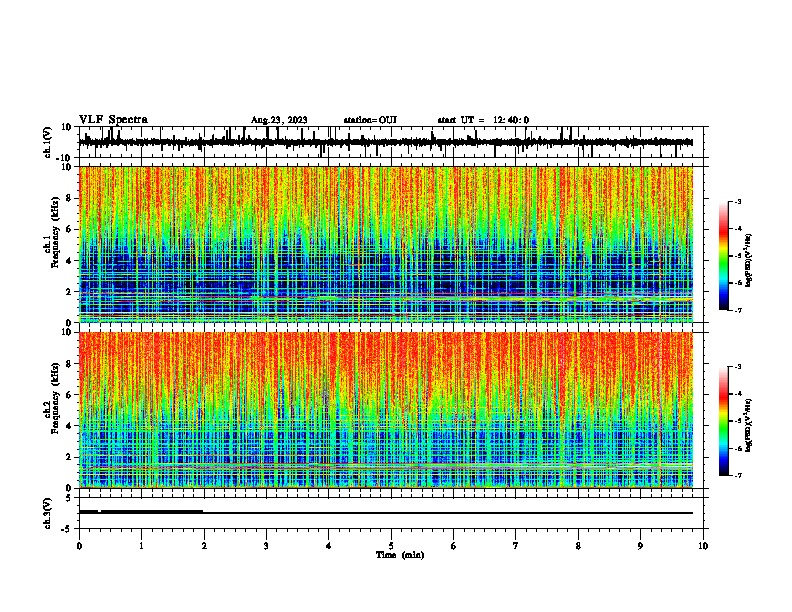This screenshot has width=792, height=612.
Task: Select the "2" tick on the time axis
Action: coord(204,546)
